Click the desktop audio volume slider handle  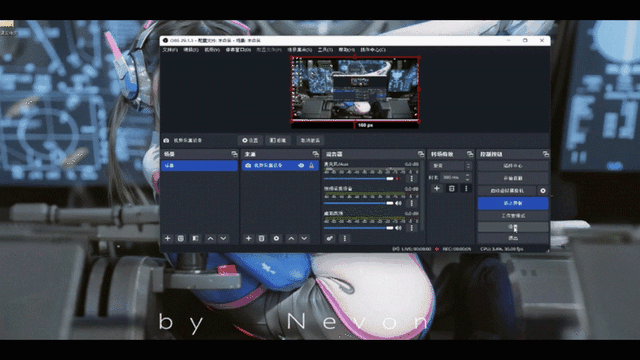click(390, 228)
